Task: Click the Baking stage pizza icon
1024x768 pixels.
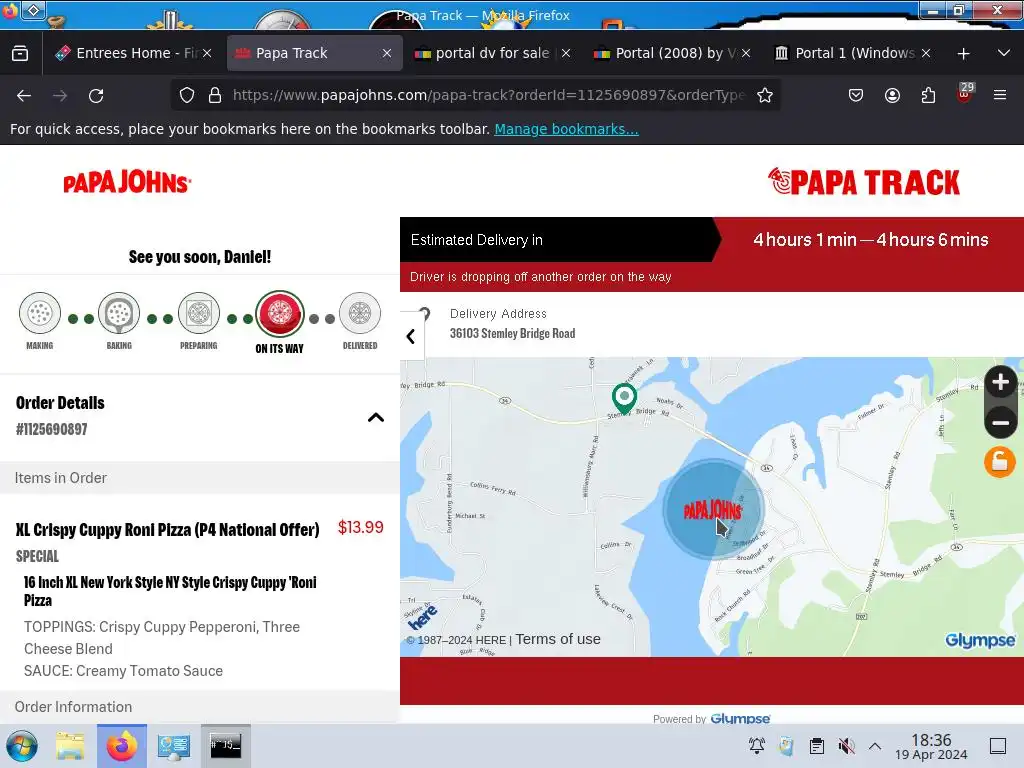Action: pos(119,313)
